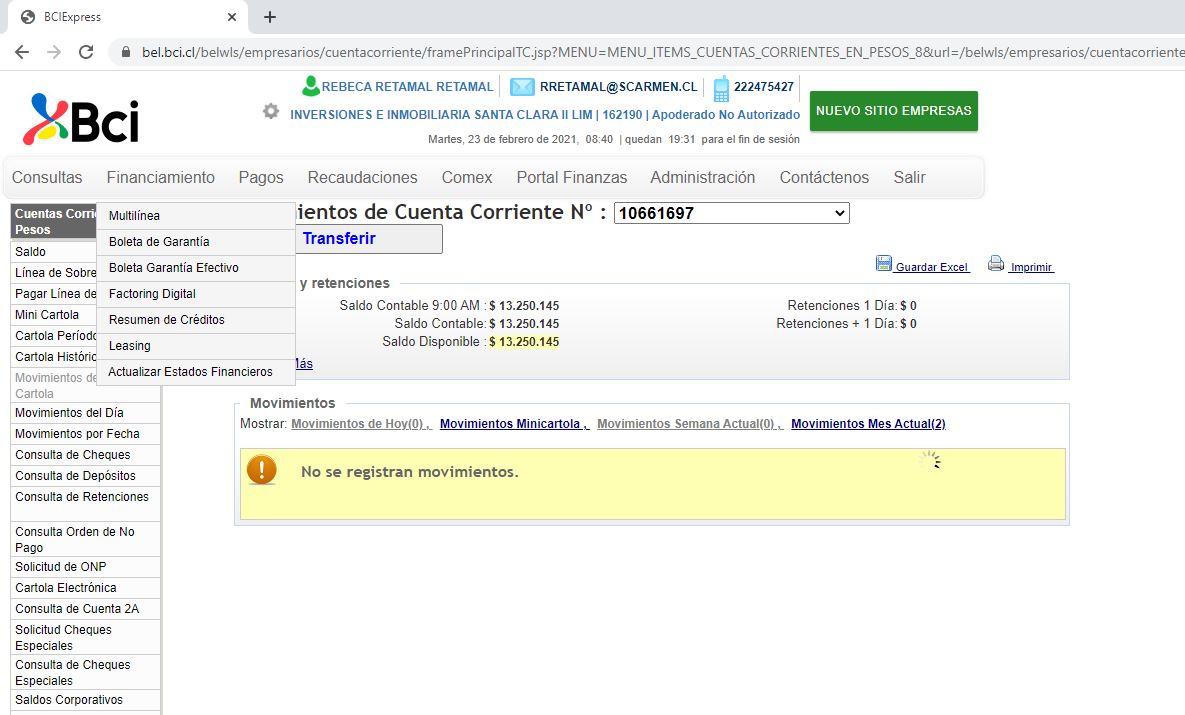Click the Imprimir printer icon

coord(996,264)
